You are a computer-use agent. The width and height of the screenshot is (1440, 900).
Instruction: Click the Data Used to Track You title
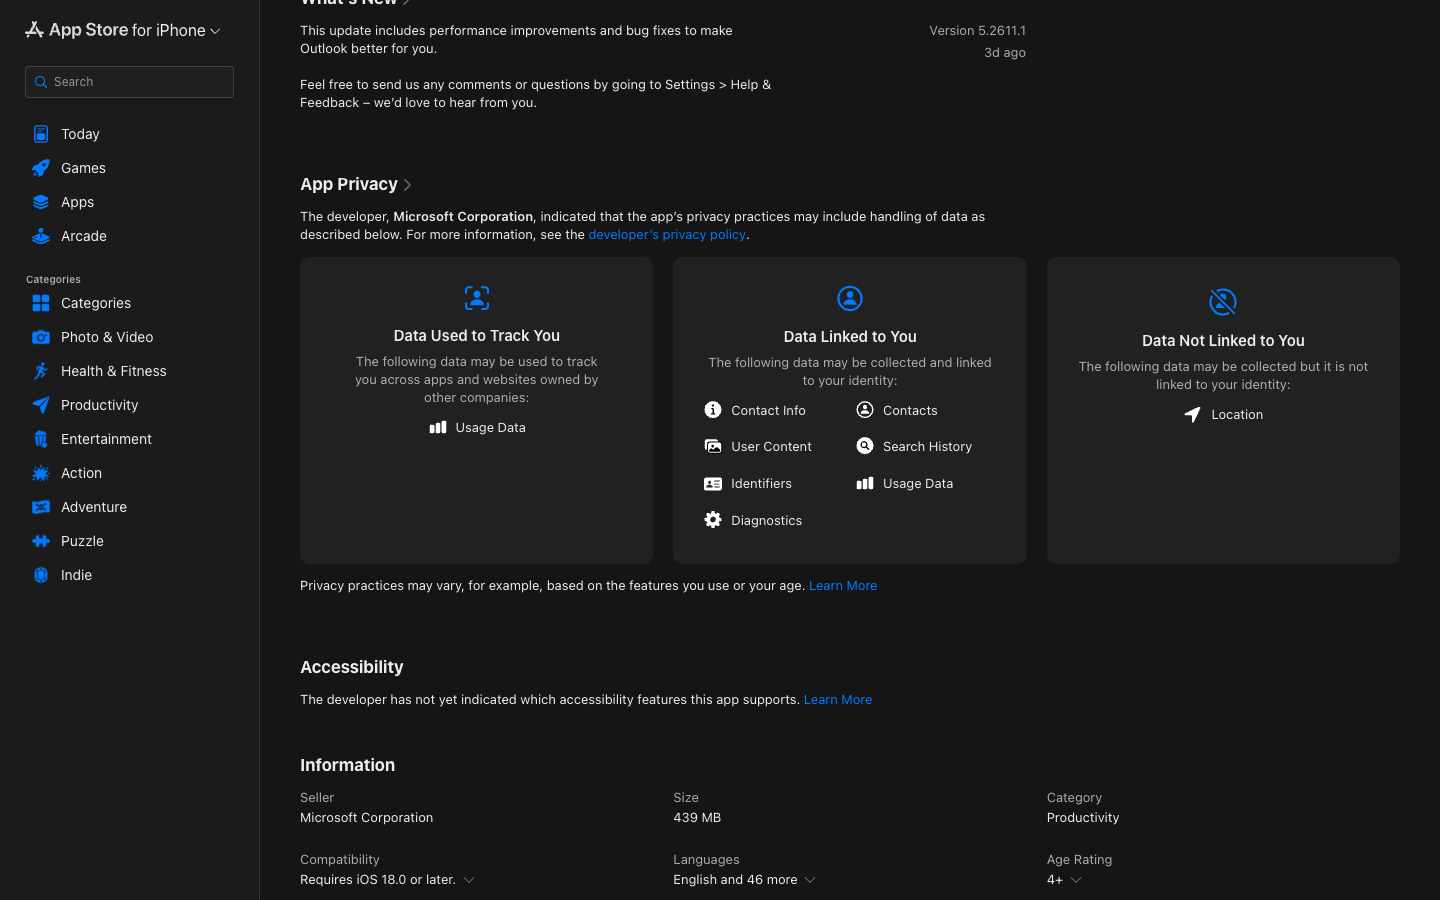tap(477, 336)
